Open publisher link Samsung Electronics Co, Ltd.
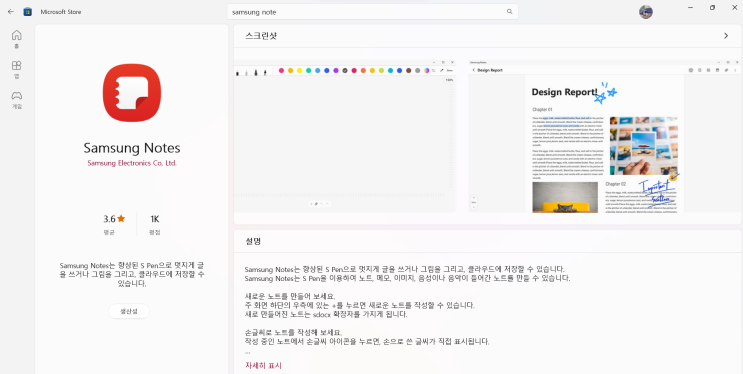This screenshot has height=374, width=743. coord(132,163)
